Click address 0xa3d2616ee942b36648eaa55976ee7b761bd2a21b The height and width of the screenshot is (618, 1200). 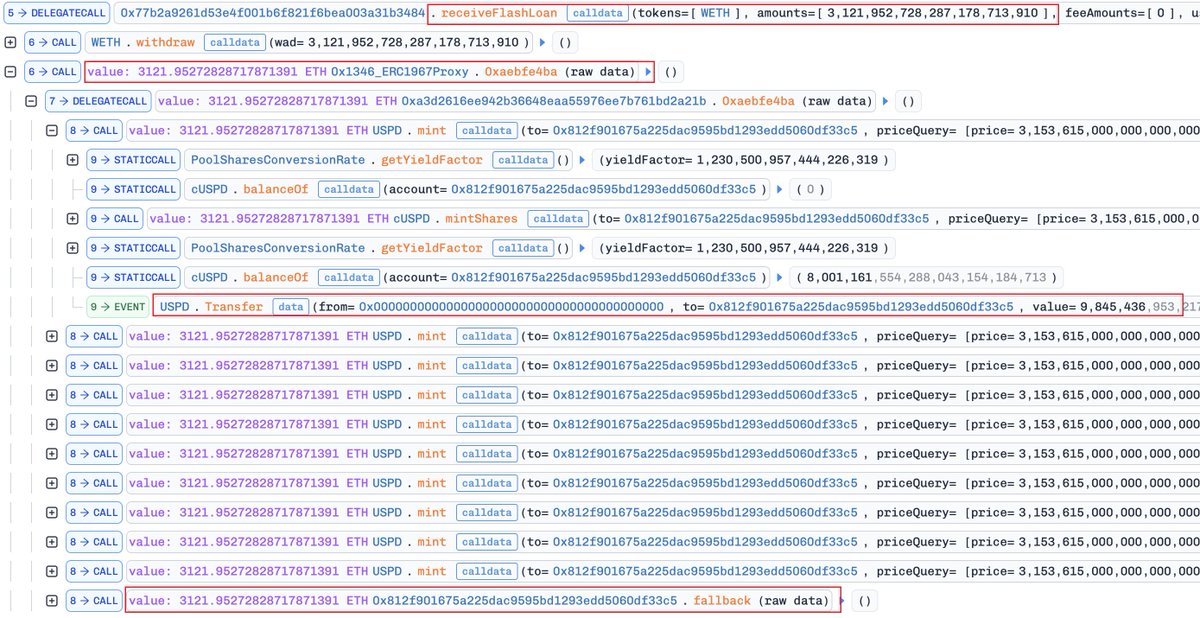[x=554, y=101]
